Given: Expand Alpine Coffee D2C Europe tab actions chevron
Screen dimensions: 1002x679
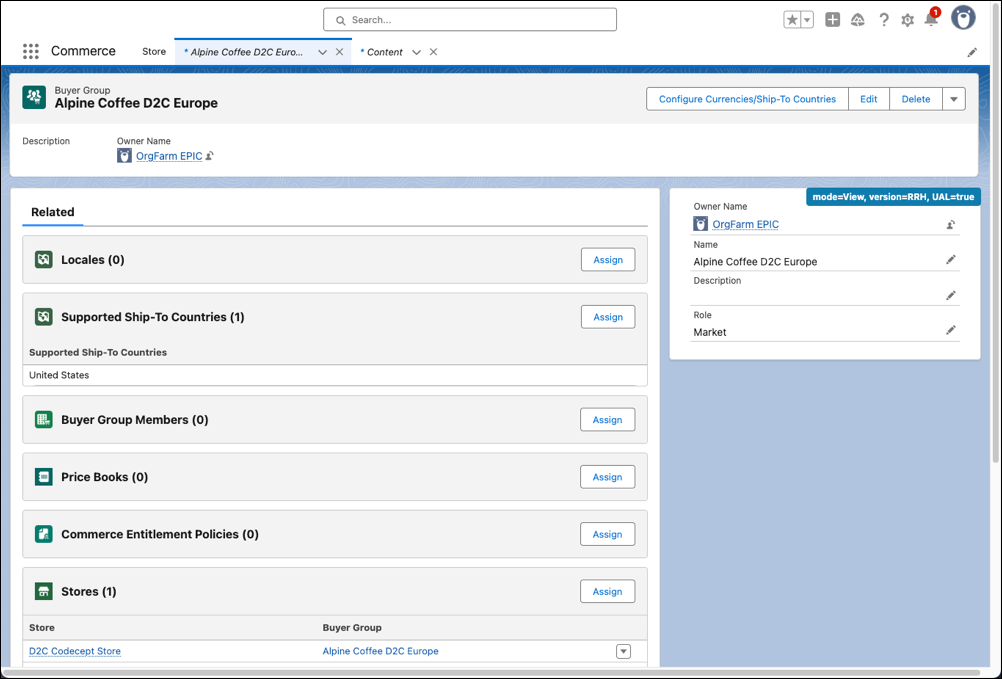Looking at the screenshot, I should (322, 52).
